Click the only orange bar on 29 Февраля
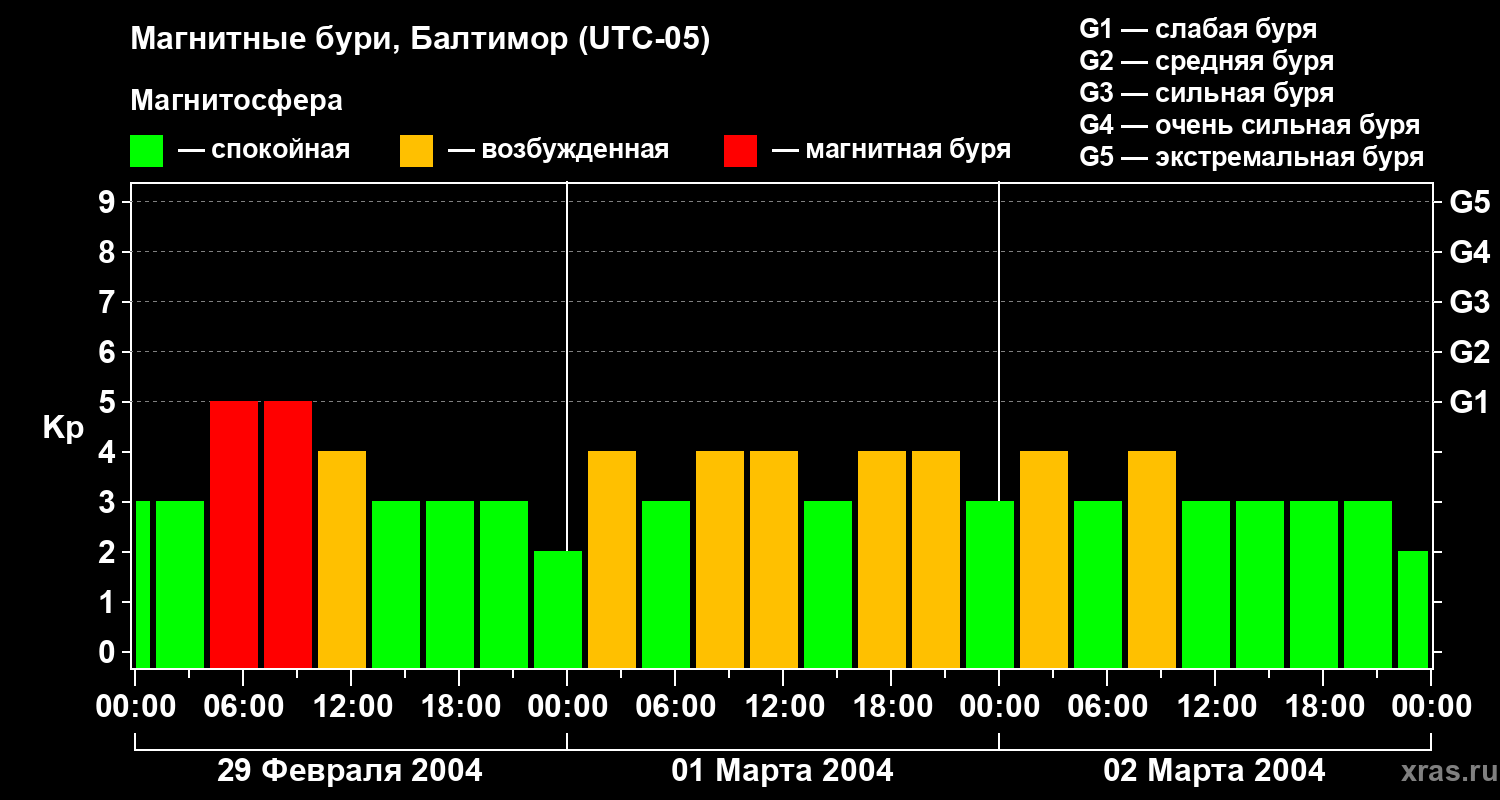Screen dimensions: 1500x800 point(342,559)
